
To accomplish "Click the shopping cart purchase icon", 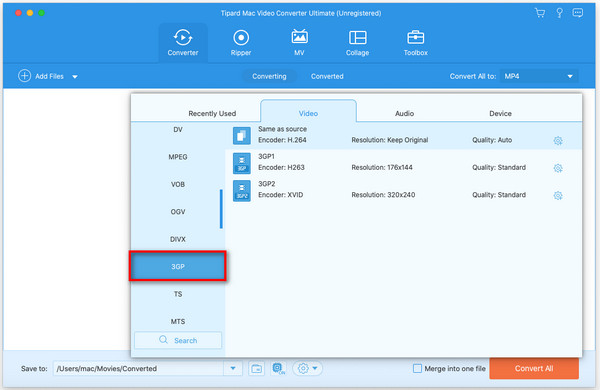I will (540, 13).
